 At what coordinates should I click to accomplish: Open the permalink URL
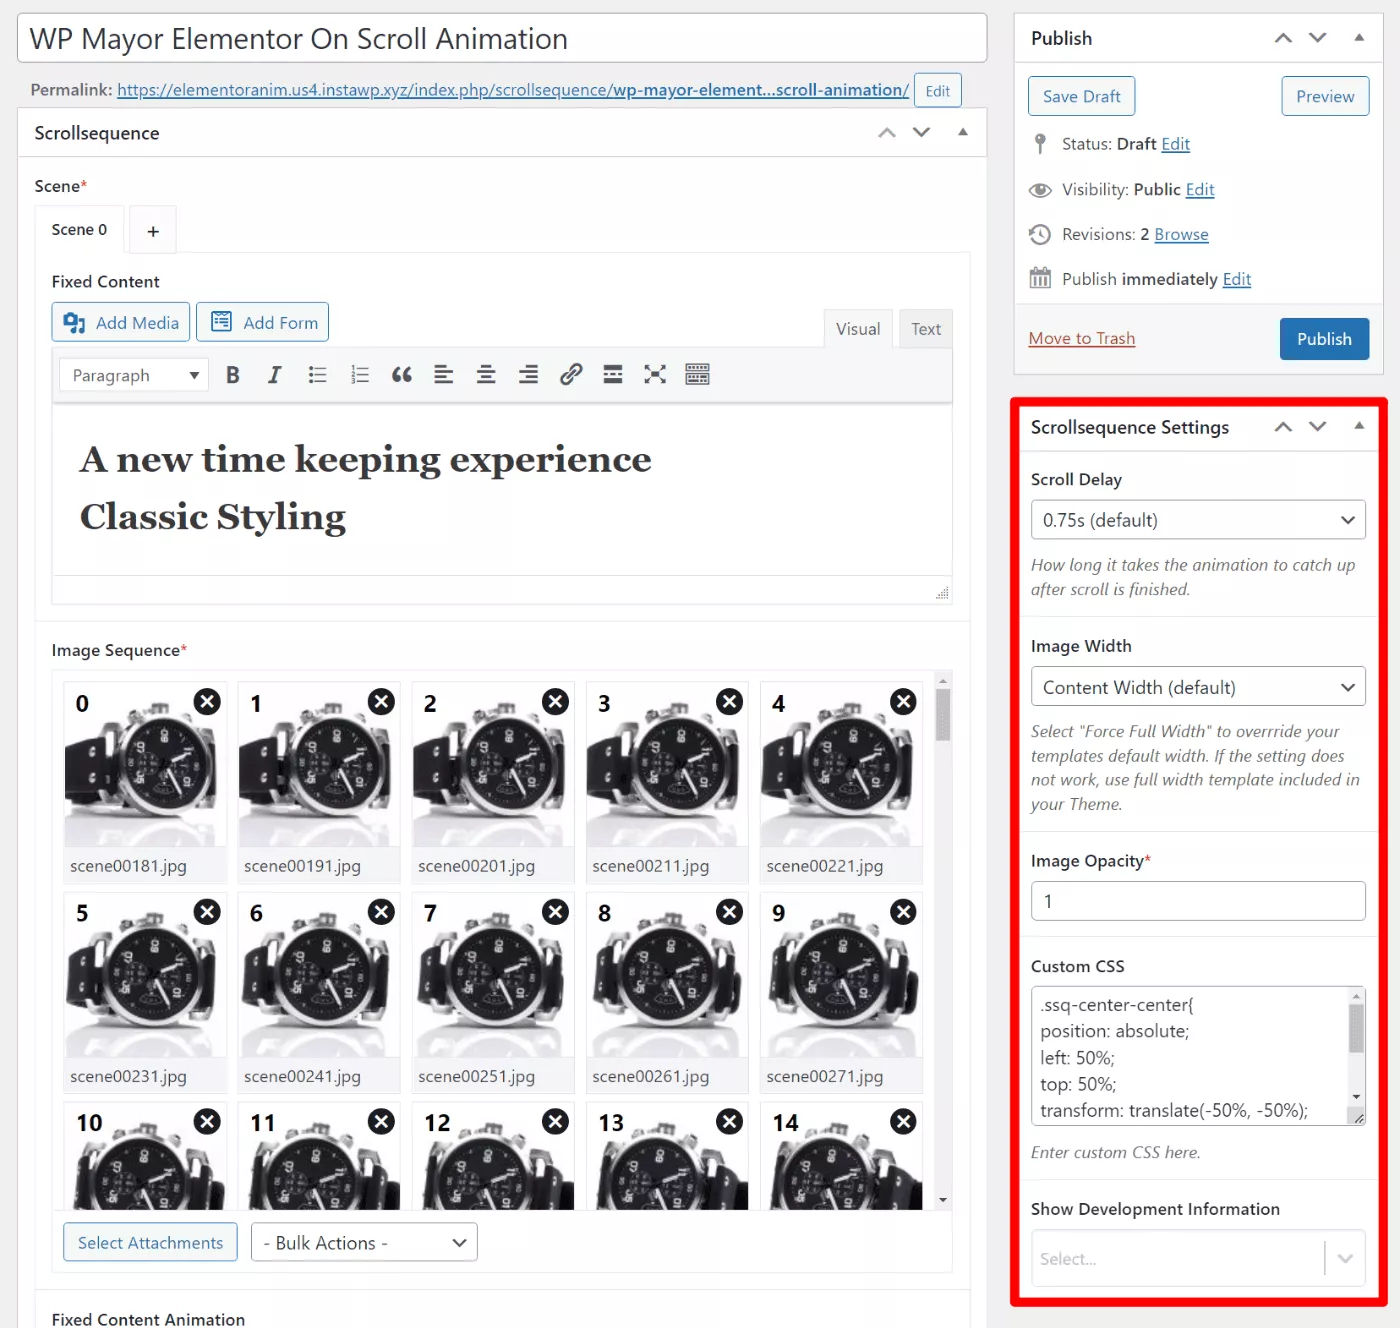tap(513, 90)
